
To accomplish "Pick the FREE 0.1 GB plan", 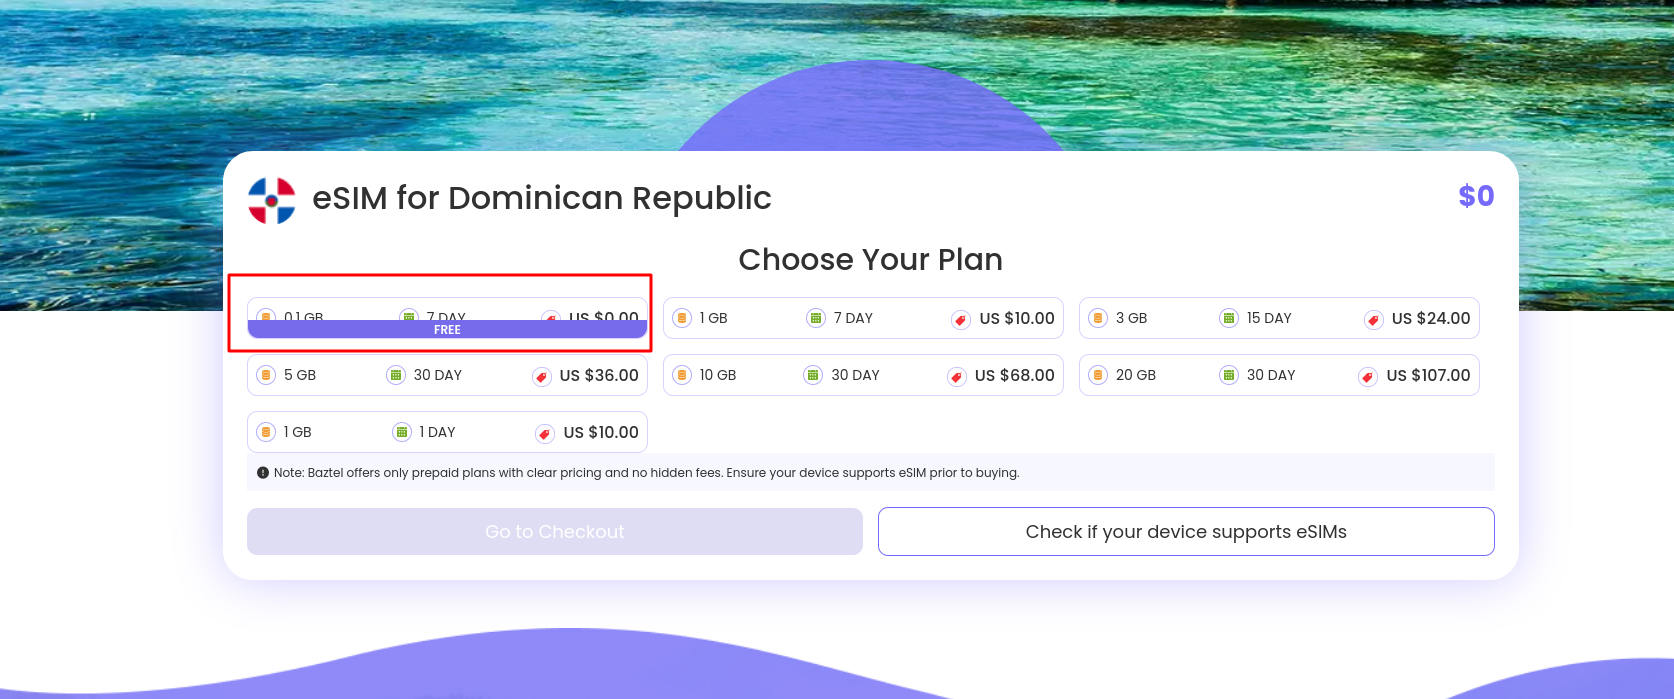I will point(447,320).
